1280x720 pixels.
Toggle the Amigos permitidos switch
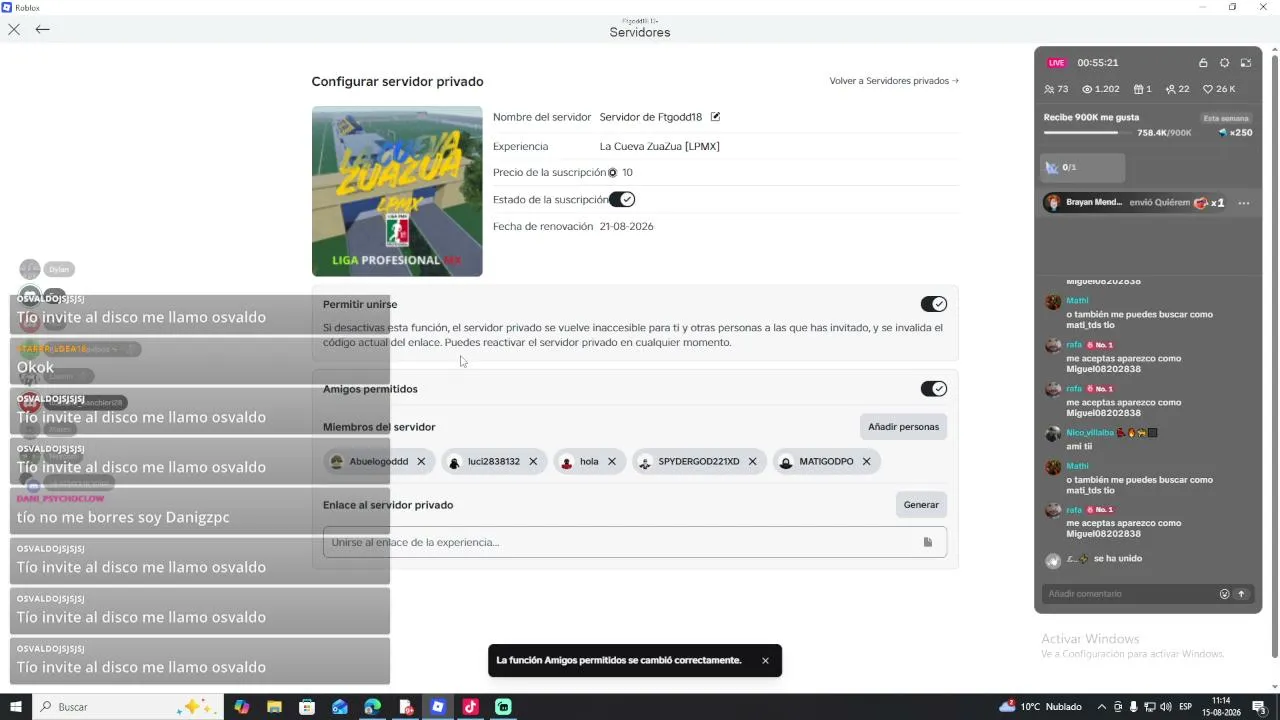click(933, 389)
